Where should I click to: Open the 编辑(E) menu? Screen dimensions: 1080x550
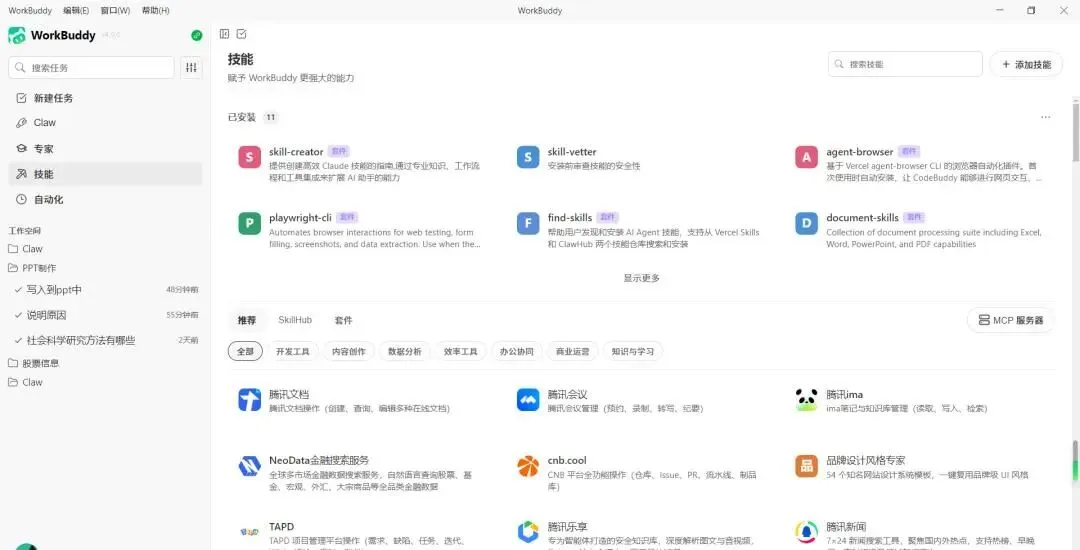tap(76, 10)
